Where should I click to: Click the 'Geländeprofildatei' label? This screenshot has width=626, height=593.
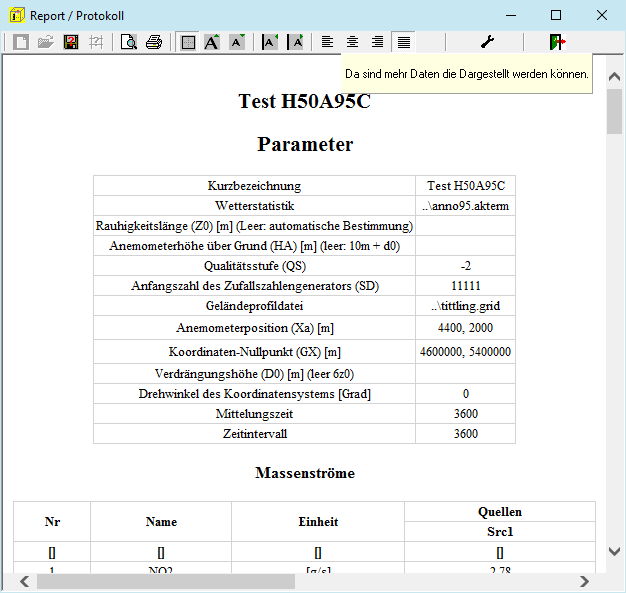pos(254,306)
